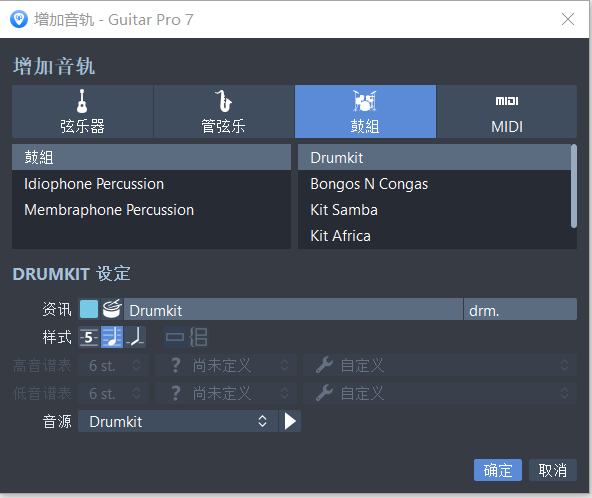Toggle standard notation style
This screenshot has width=592, height=498.
[x=112, y=337]
